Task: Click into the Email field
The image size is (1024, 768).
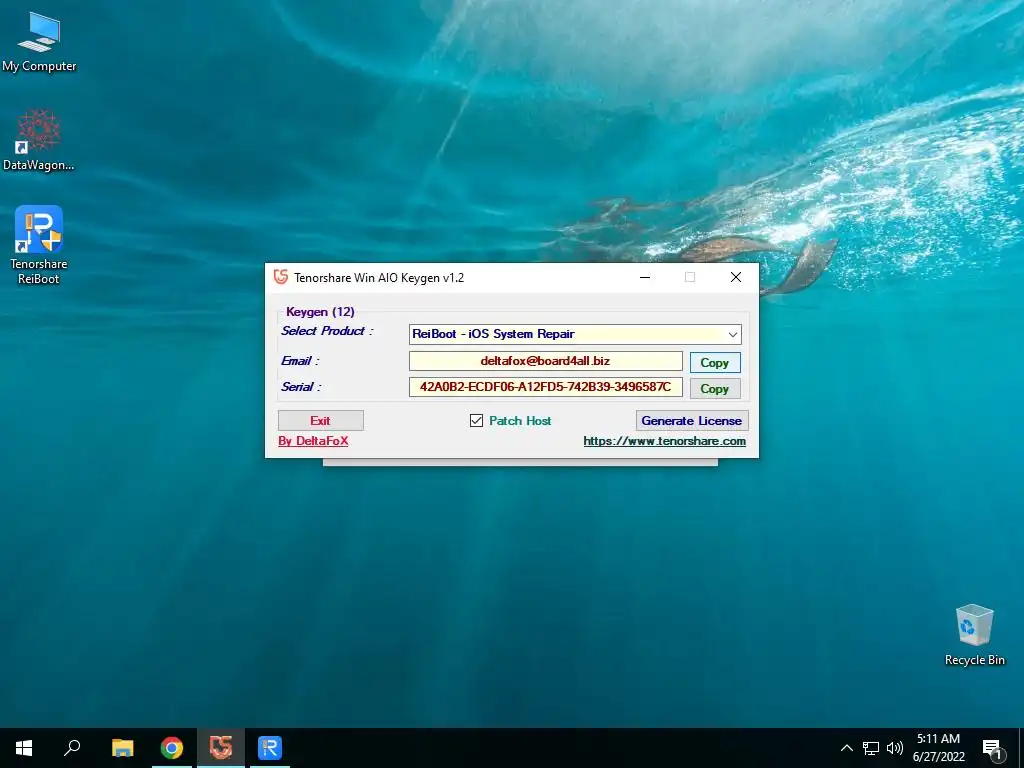Action: (x=545, y=361)
